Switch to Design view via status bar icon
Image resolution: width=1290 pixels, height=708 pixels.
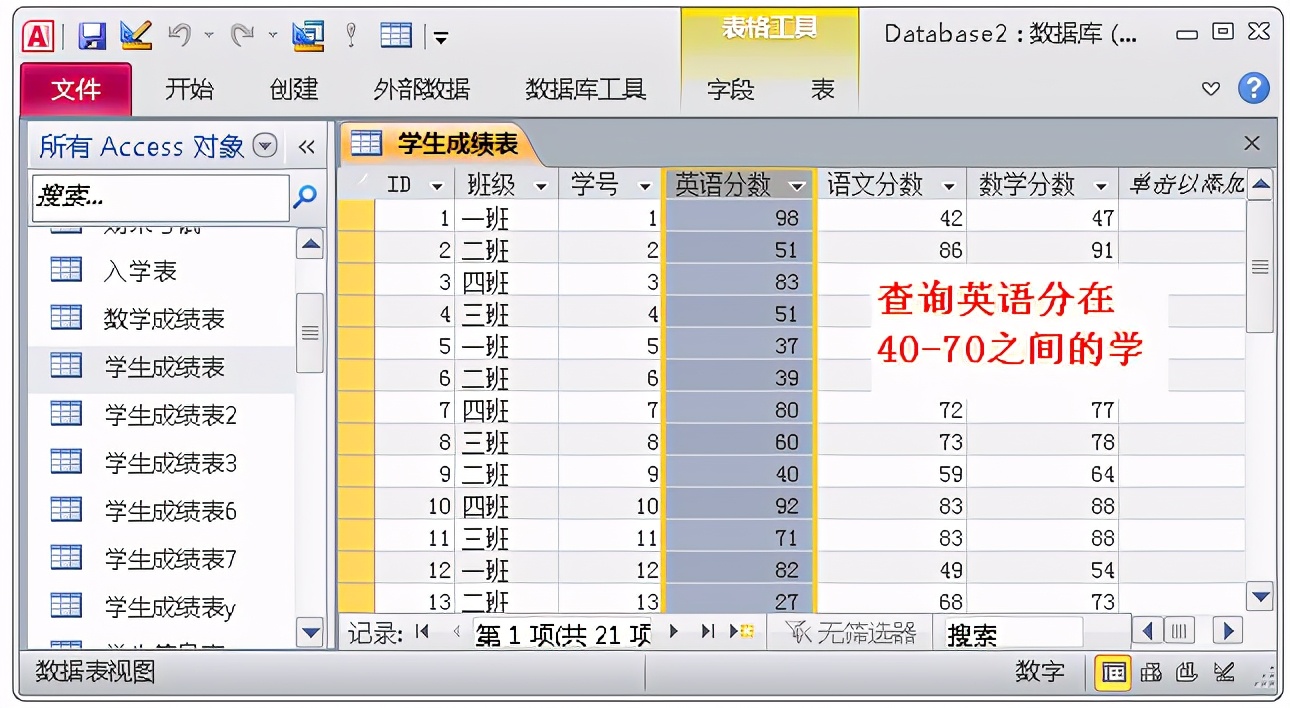(x=1222, y=673)
